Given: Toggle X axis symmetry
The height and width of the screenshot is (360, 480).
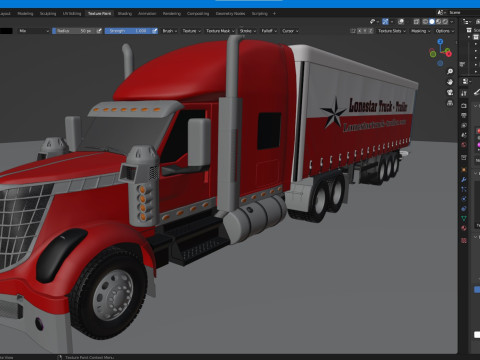Looking at the screenshot, I should [x=360, y=31].
